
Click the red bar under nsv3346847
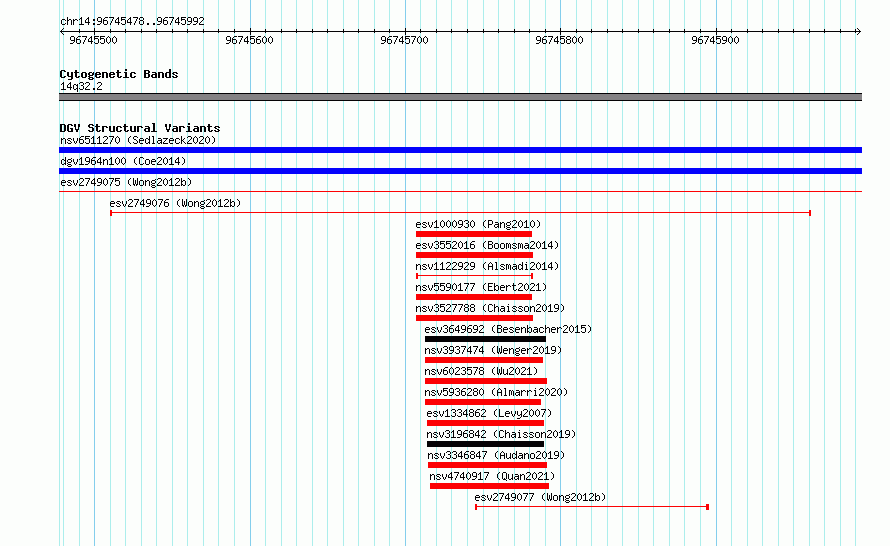pyautogui.click(x=488, y=465)
